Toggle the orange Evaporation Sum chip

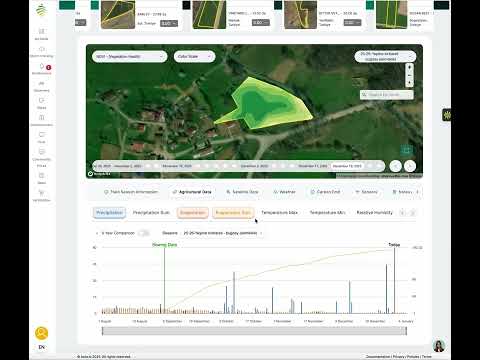coord(233,213)
